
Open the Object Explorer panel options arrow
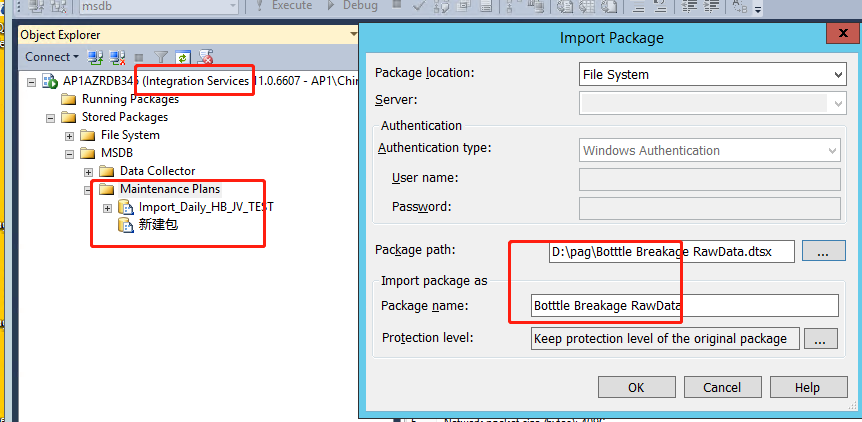(353, 35)
